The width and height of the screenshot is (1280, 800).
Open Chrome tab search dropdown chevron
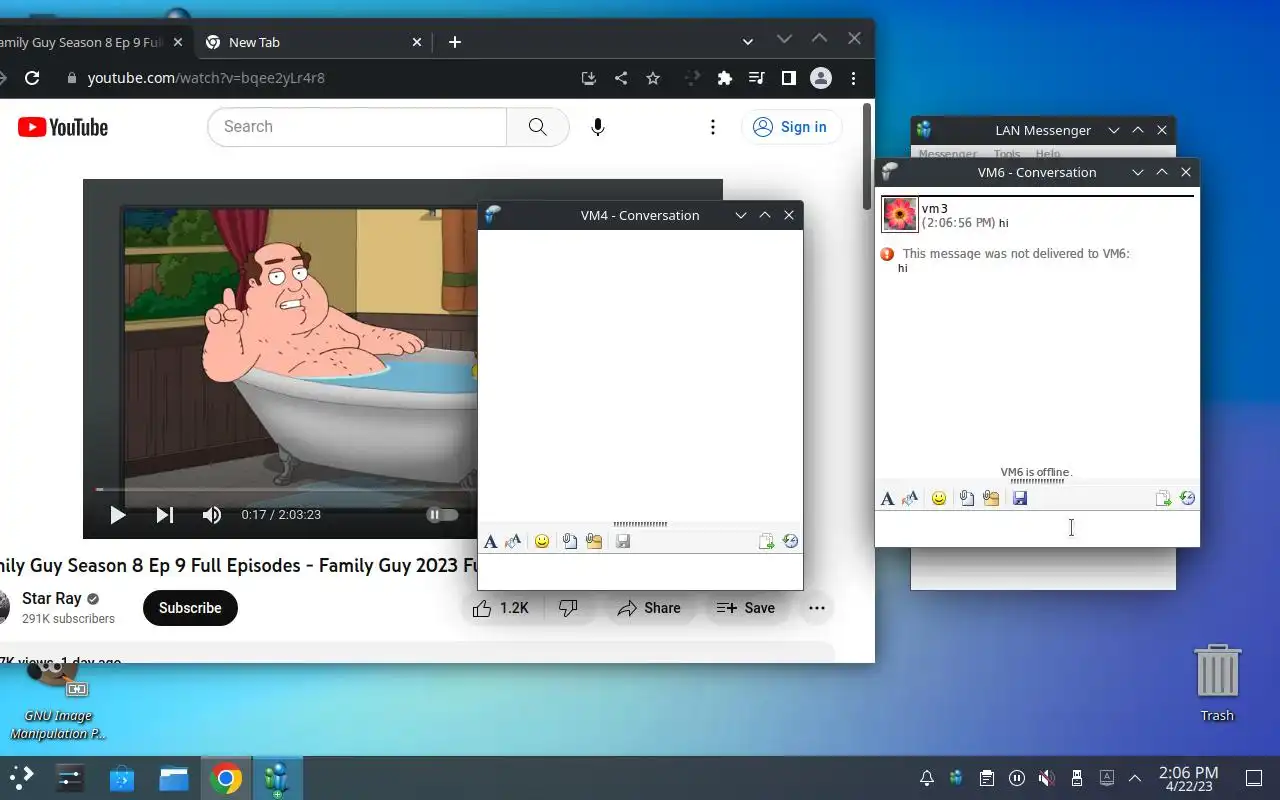(748, 42)
